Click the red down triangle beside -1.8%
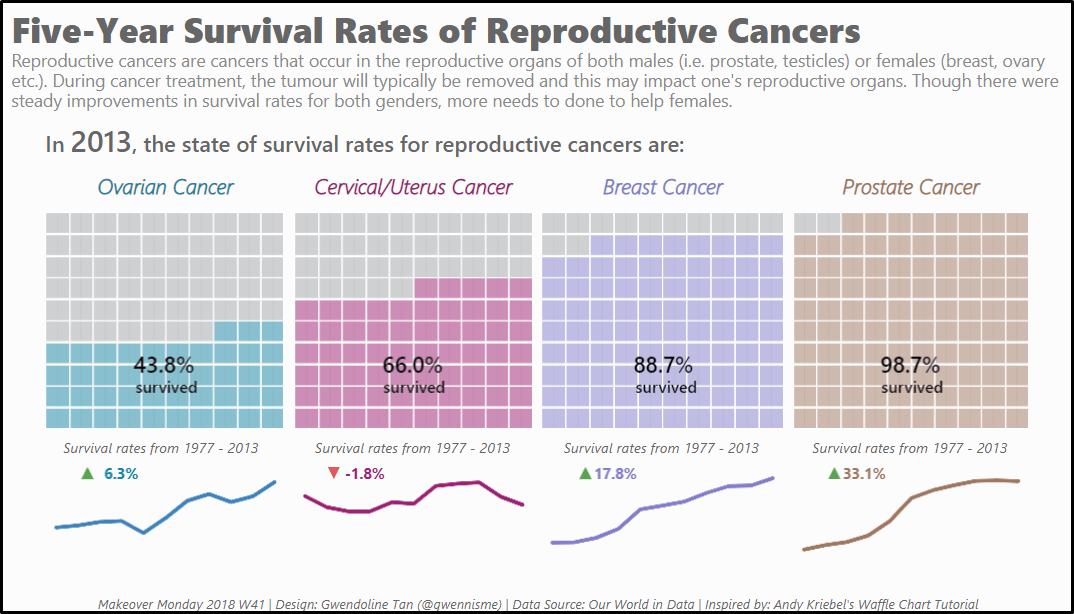 (334, 473)
